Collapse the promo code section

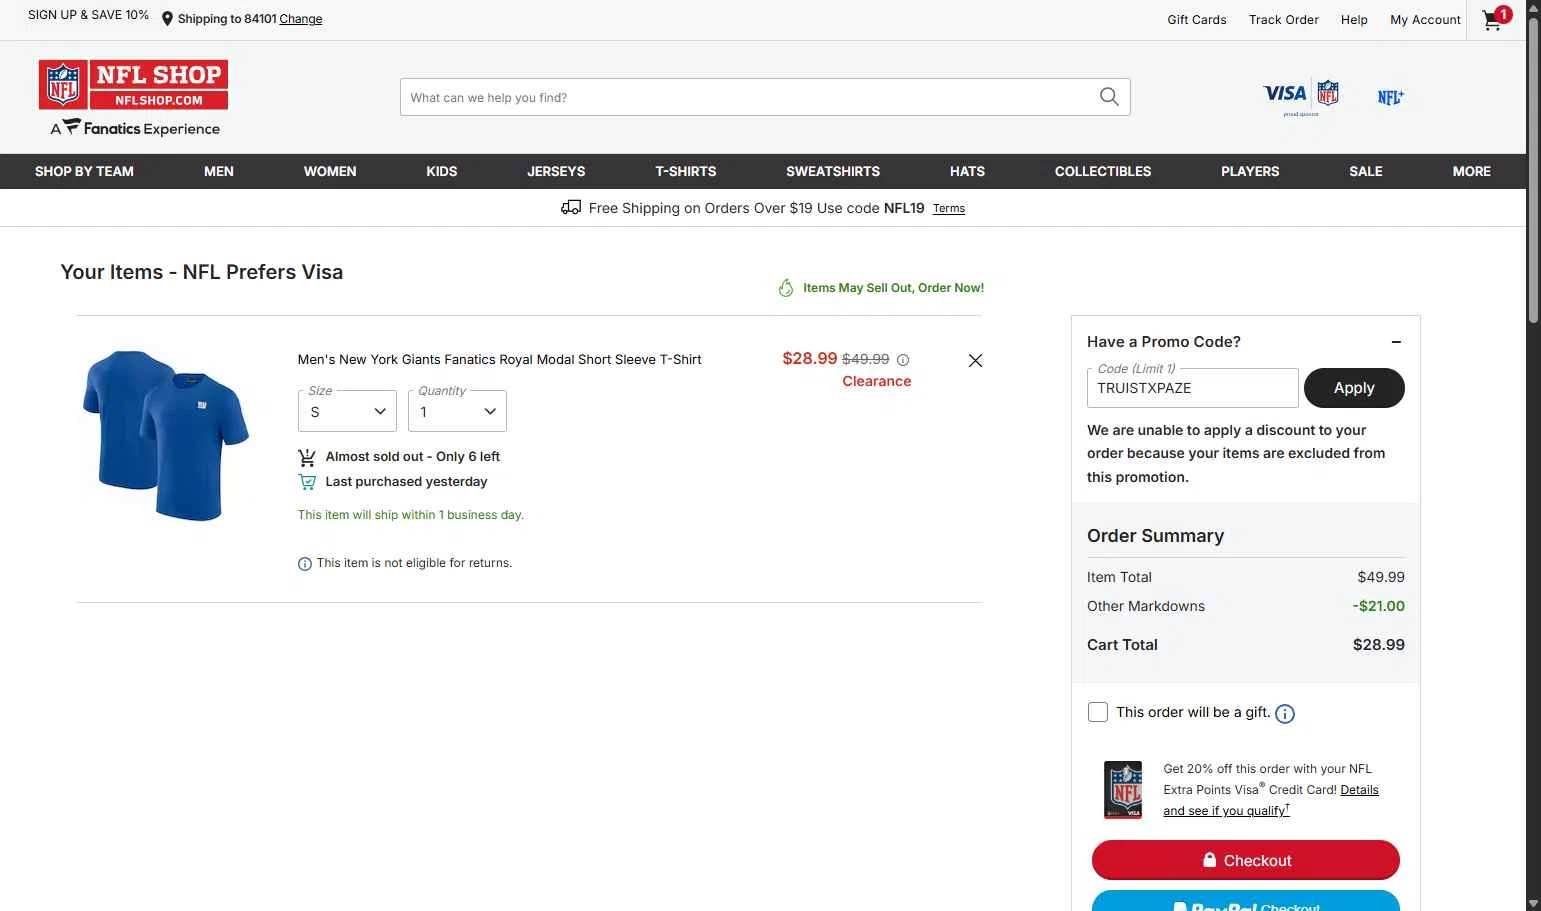coord(1396,342)
